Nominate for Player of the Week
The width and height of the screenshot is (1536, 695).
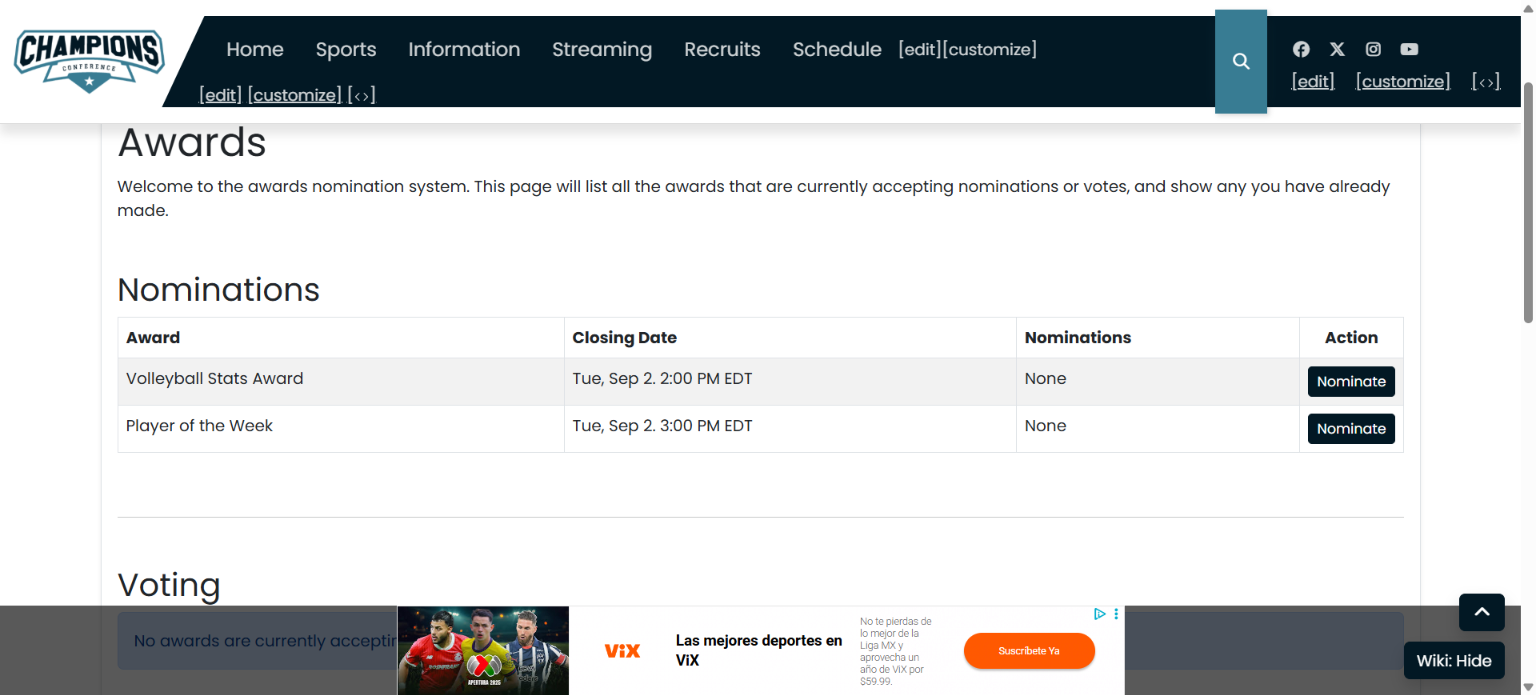click(x=1351, y=429)
